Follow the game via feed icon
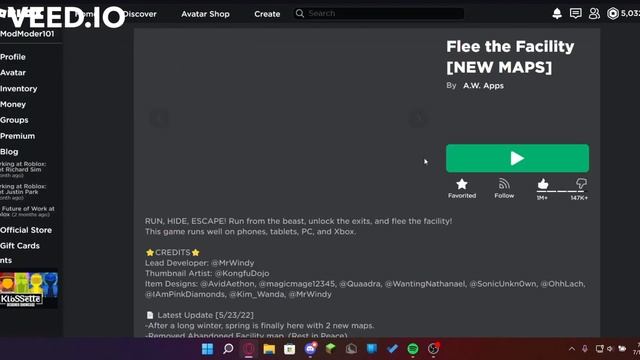640x360 pixels. 504,184
